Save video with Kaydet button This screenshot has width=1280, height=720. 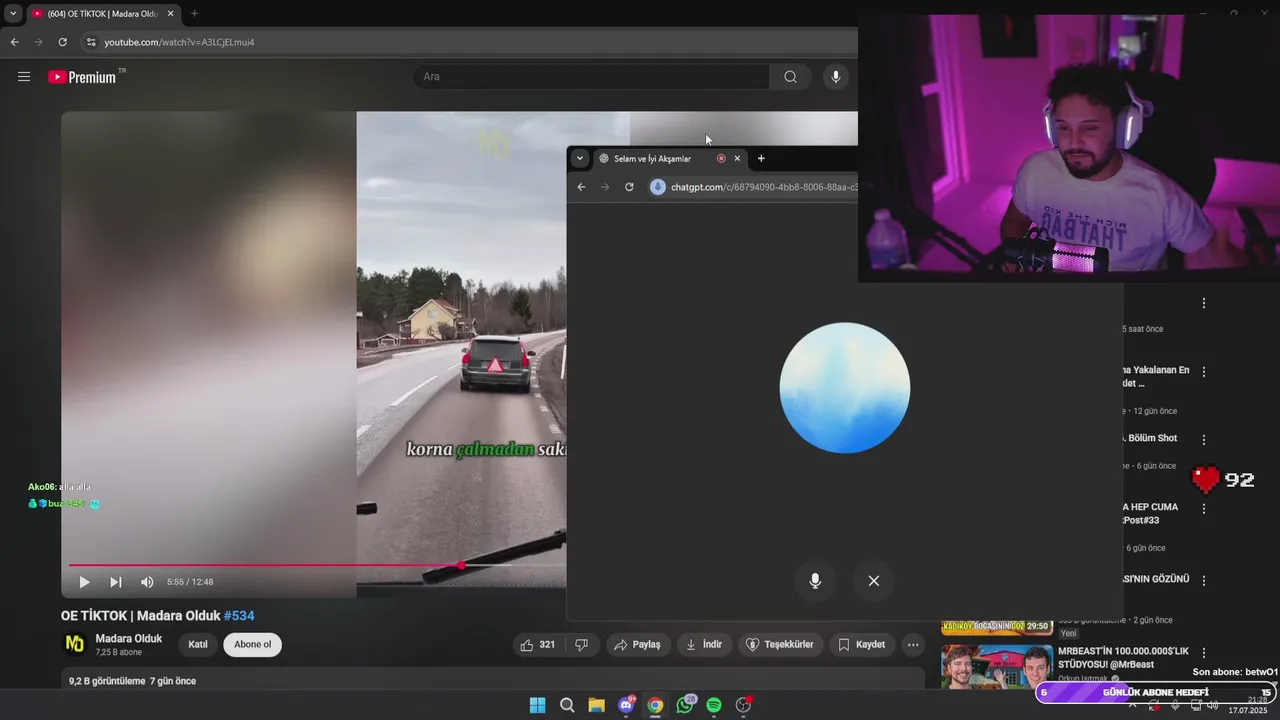click(861, 645)
